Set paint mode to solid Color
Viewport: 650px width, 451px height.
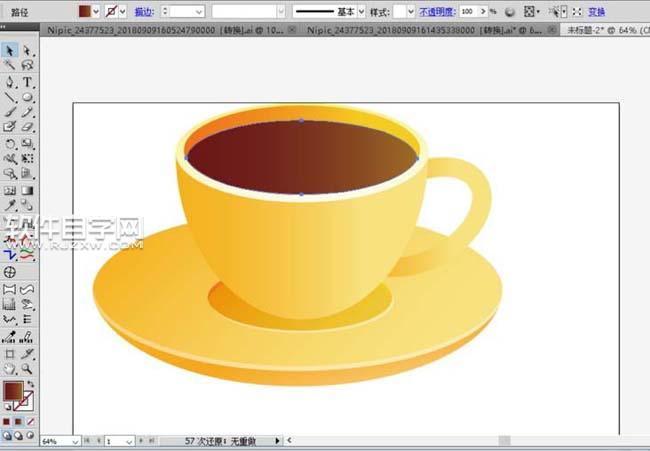point(6,422)
